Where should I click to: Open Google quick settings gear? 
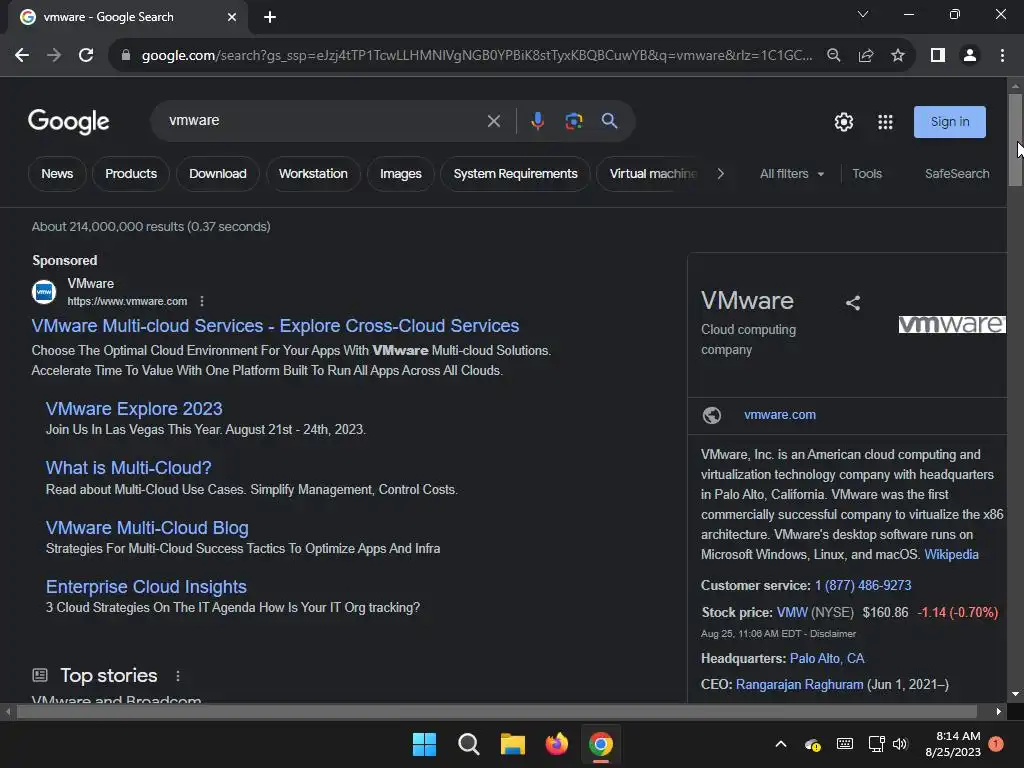[844, 122]
